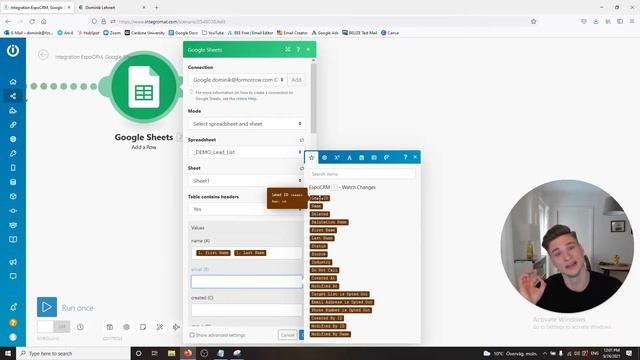
Task: Insert the Status mapping pill
Action: click(x=318, y=246)
